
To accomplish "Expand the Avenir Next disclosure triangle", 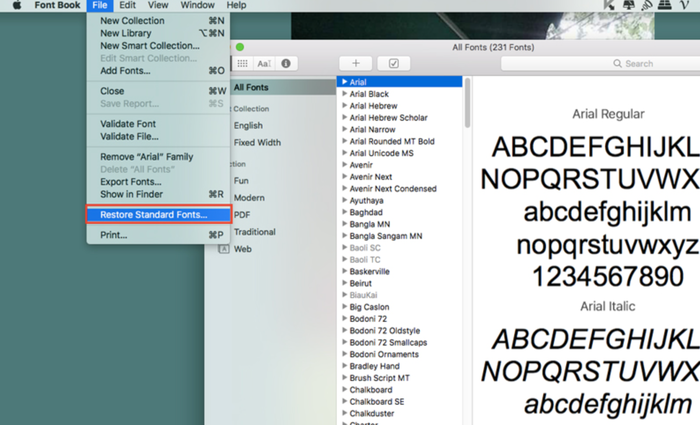I will (x=345, y=176).
